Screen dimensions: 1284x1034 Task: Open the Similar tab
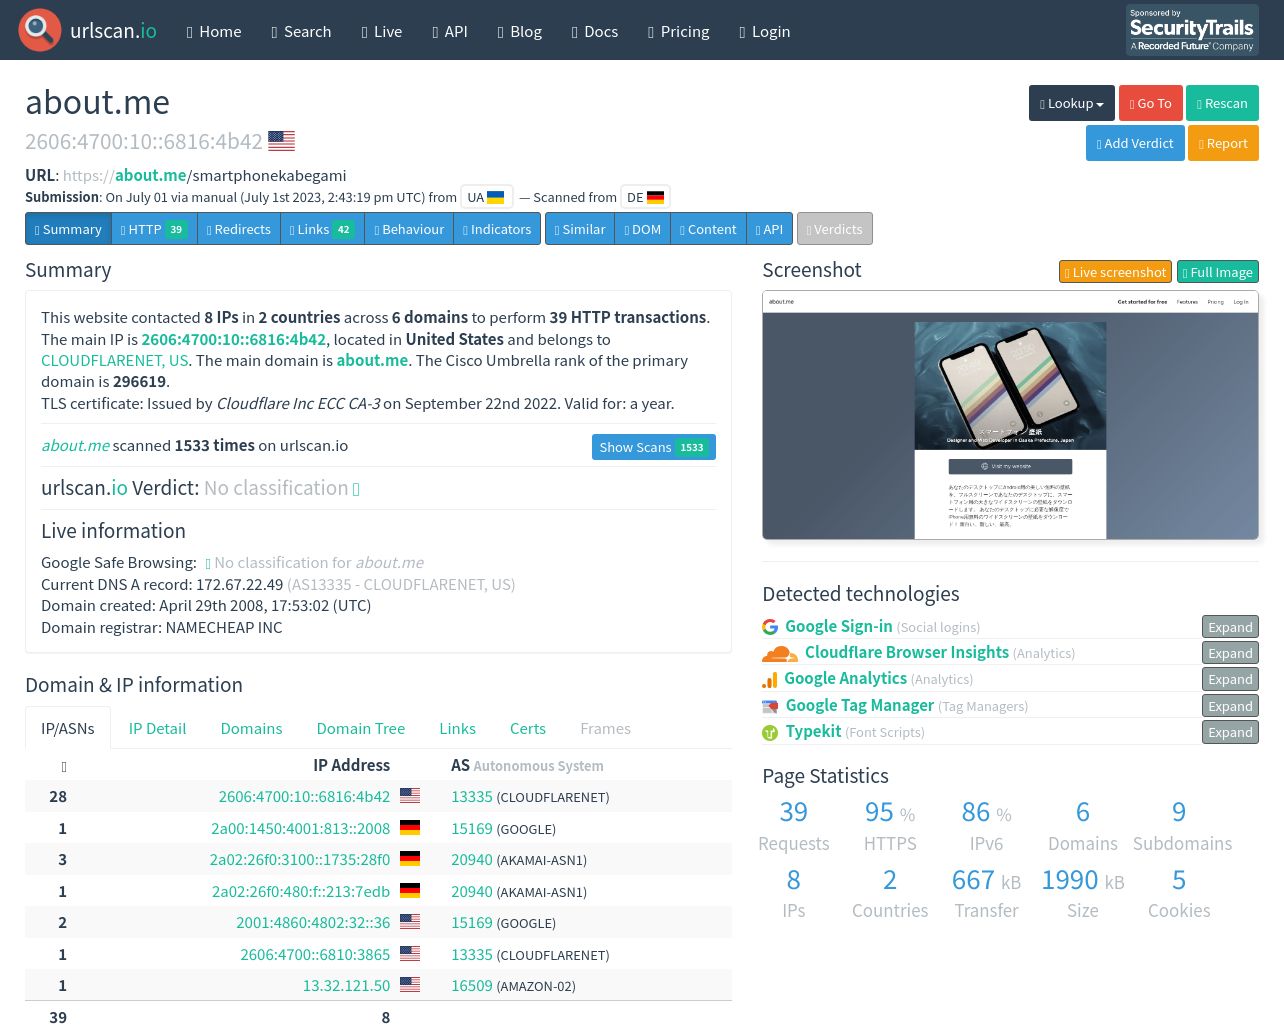580,229
